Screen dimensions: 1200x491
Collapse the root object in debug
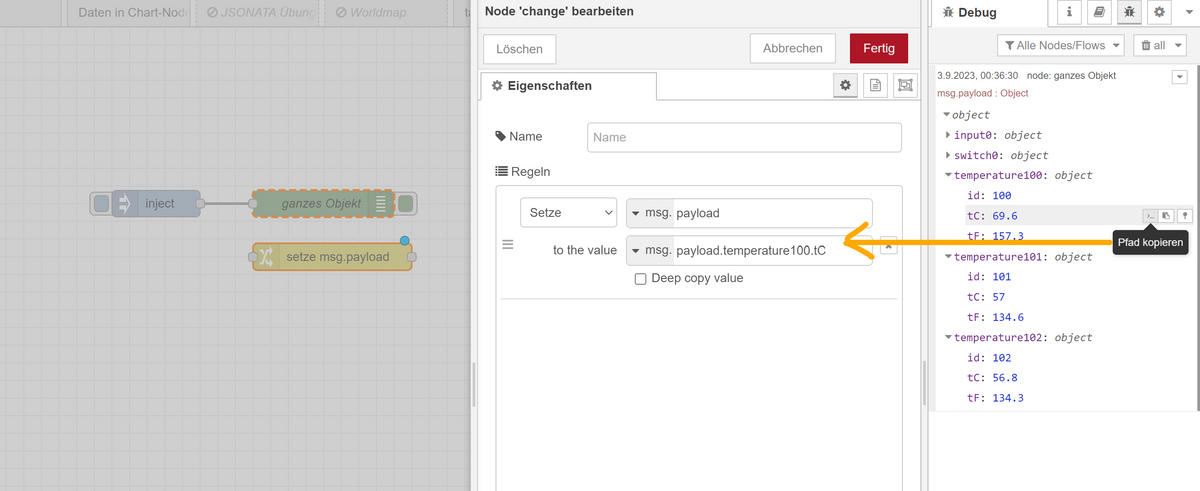(x=947, y=115)
